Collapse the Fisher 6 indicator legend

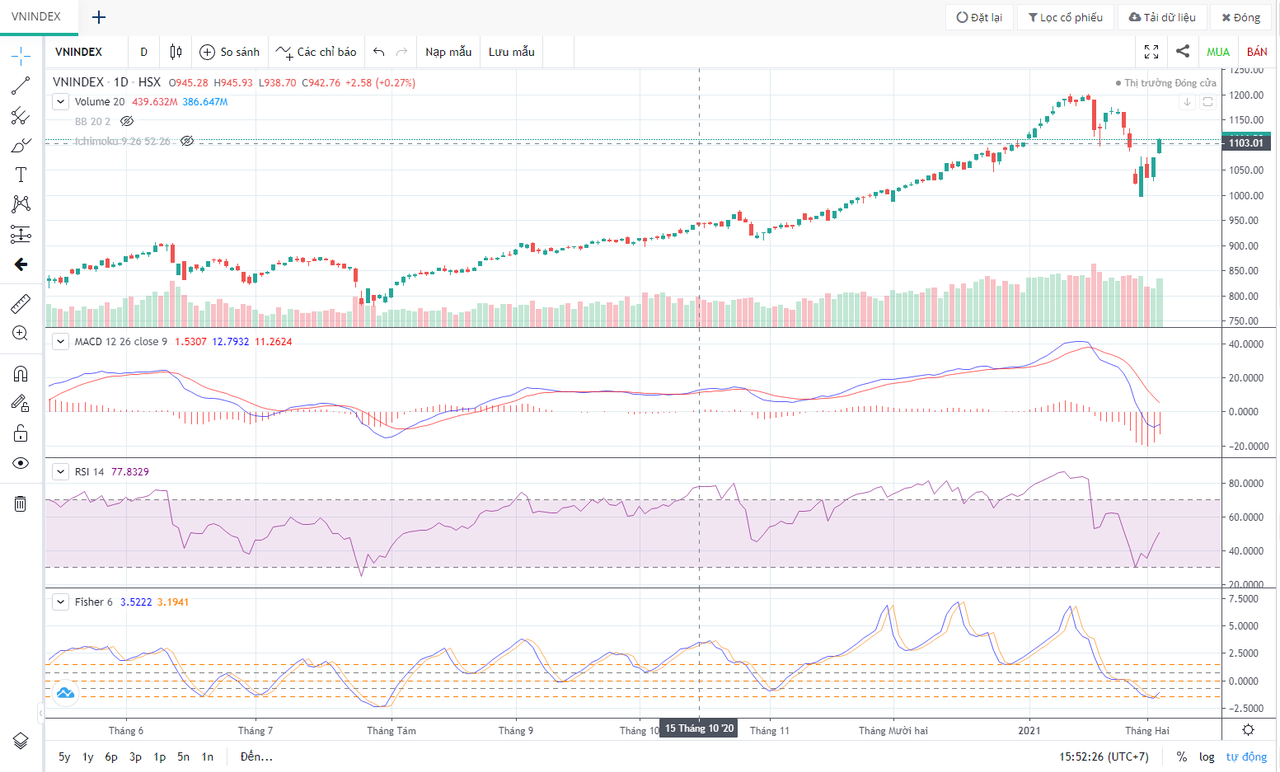click(x=60, y=602)
